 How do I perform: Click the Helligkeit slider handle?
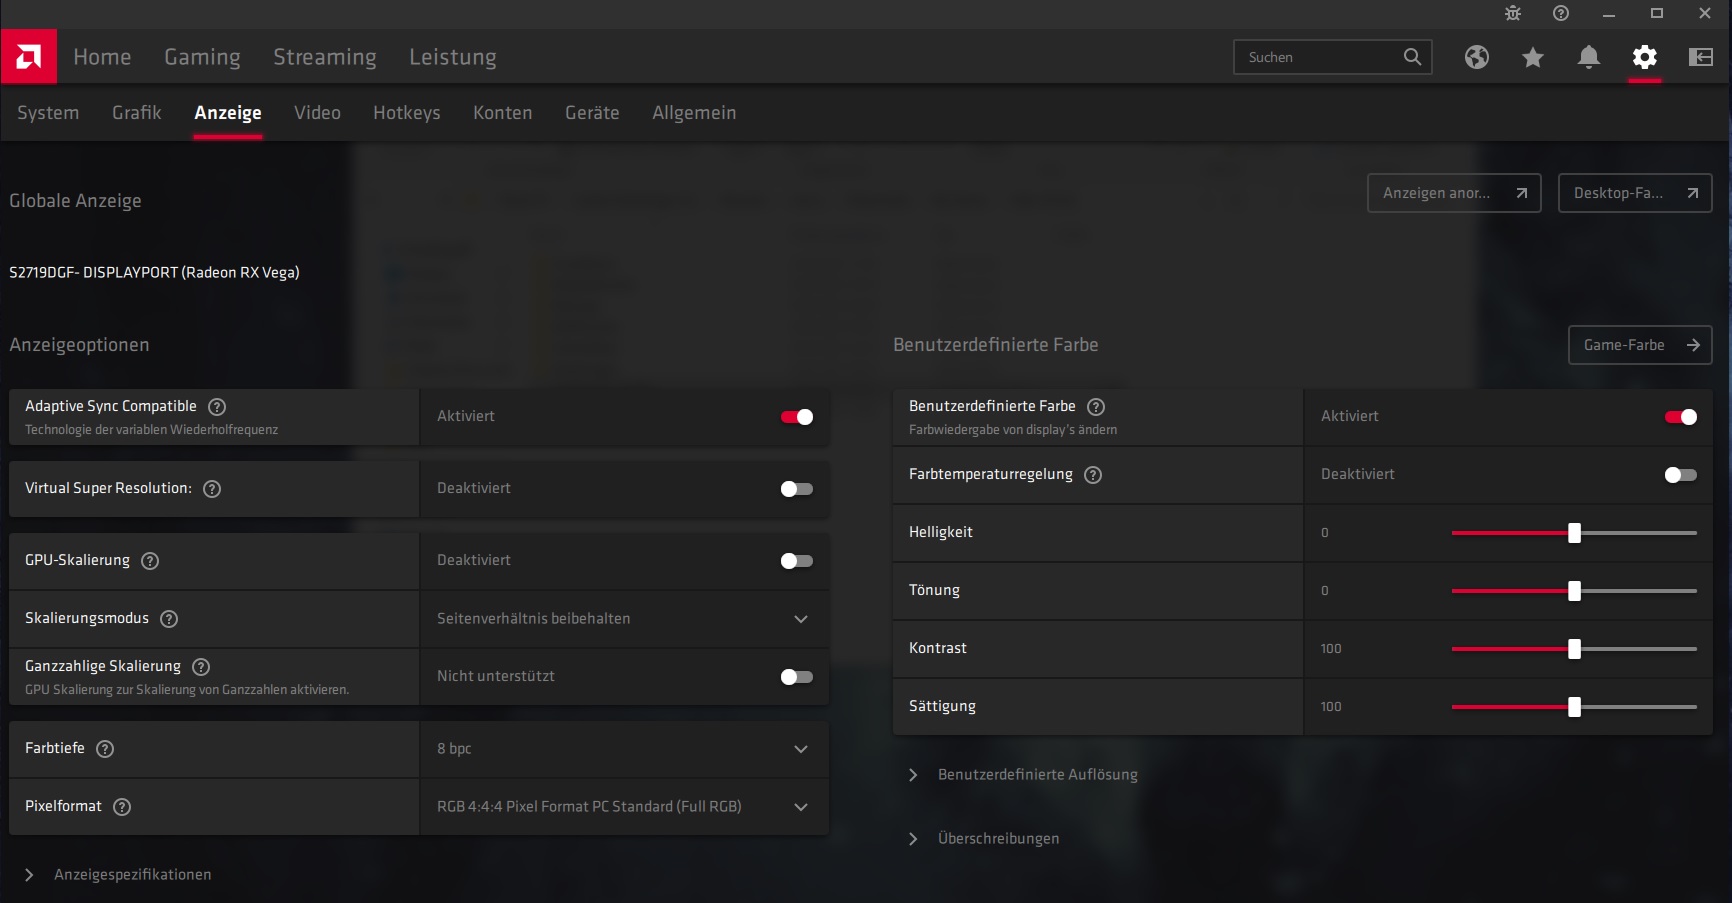pyautogui.click(x=1574, y=533)
